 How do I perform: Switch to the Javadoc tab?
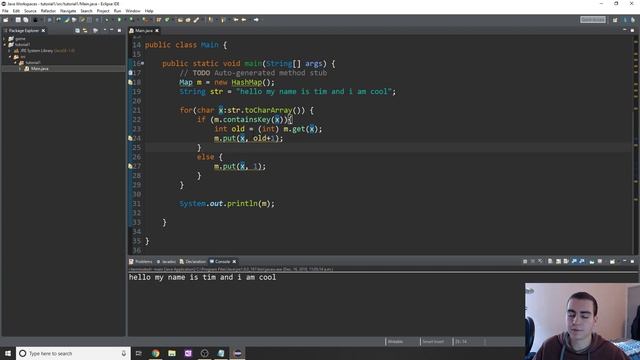(167, 261)
